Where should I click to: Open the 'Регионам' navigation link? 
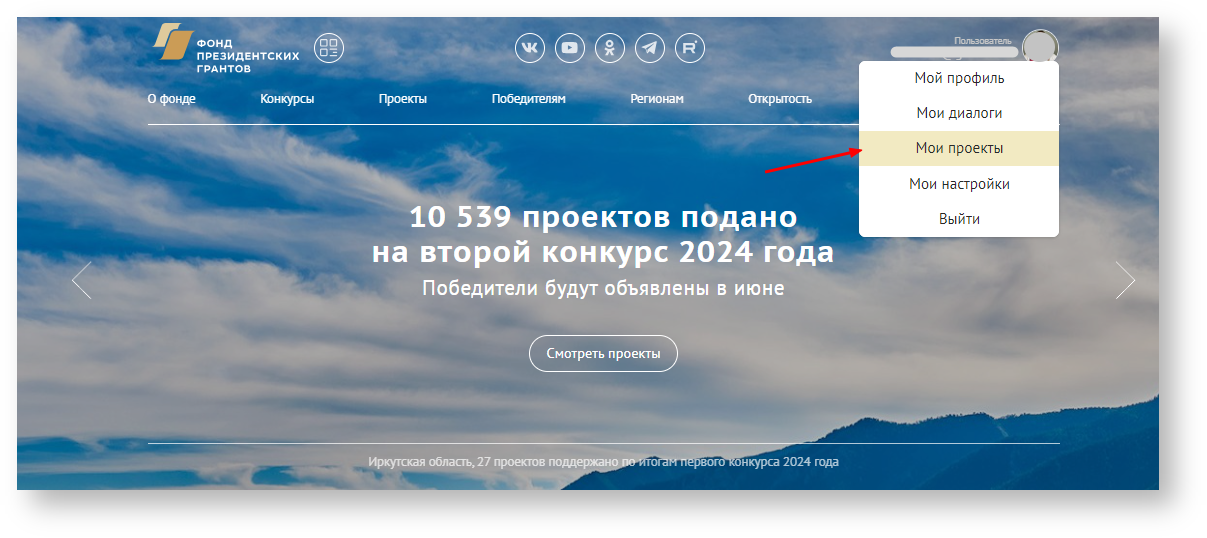[x=657, y=99]
